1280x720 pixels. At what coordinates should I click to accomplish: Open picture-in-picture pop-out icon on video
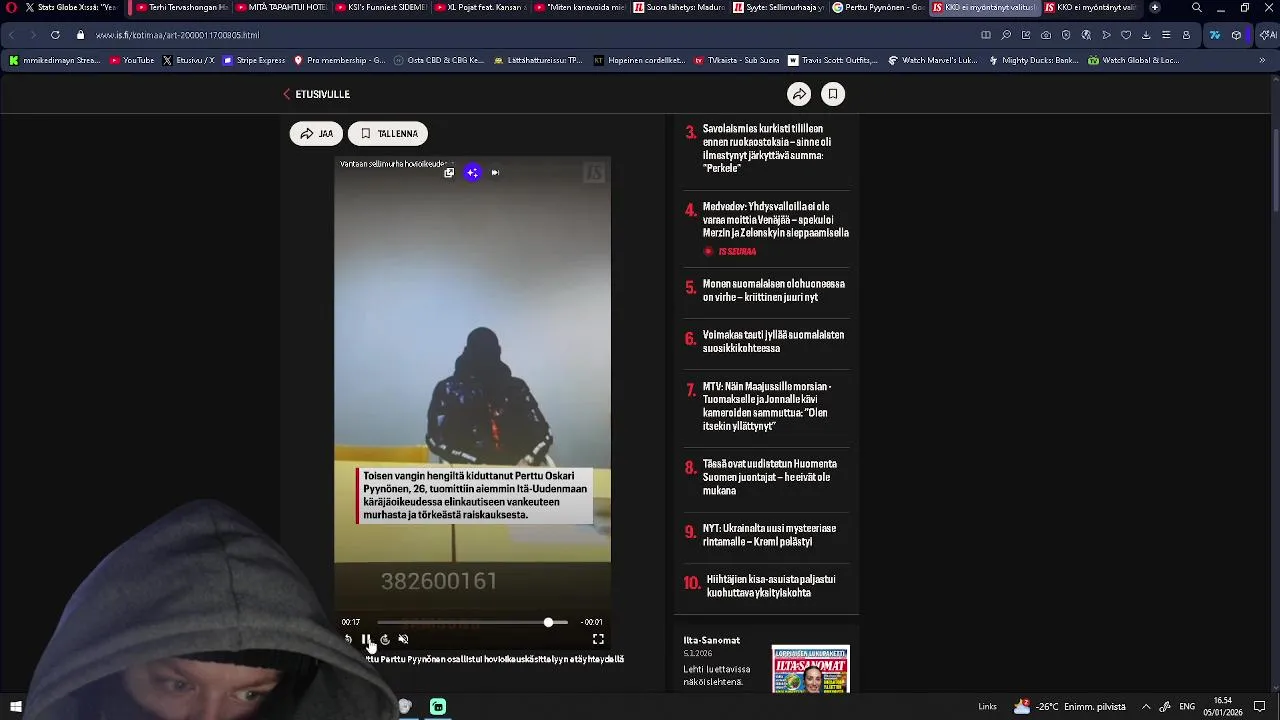[449, 173]
